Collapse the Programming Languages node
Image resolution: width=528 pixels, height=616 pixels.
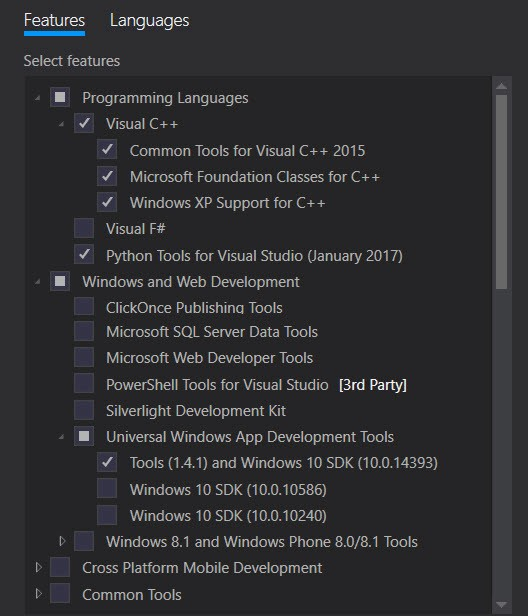37,97
